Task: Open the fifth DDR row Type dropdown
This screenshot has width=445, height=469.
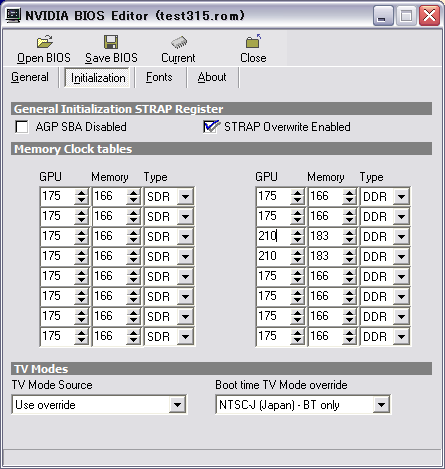Action: tap(401, 277)
